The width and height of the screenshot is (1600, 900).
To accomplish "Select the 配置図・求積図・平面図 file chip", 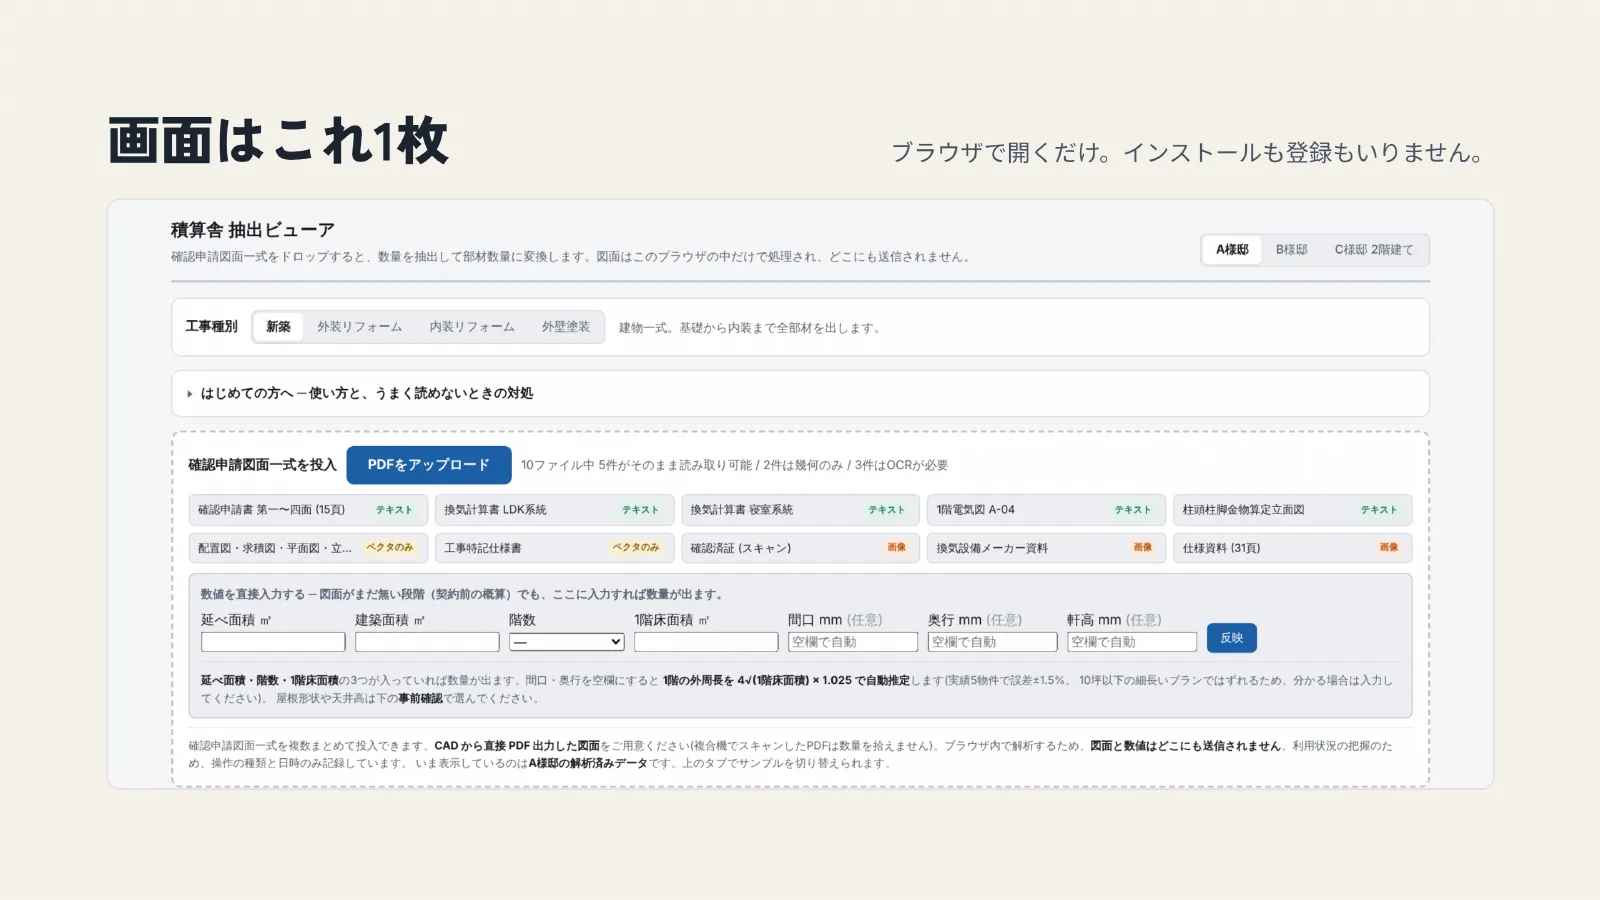I will click(x=308, y=548).
